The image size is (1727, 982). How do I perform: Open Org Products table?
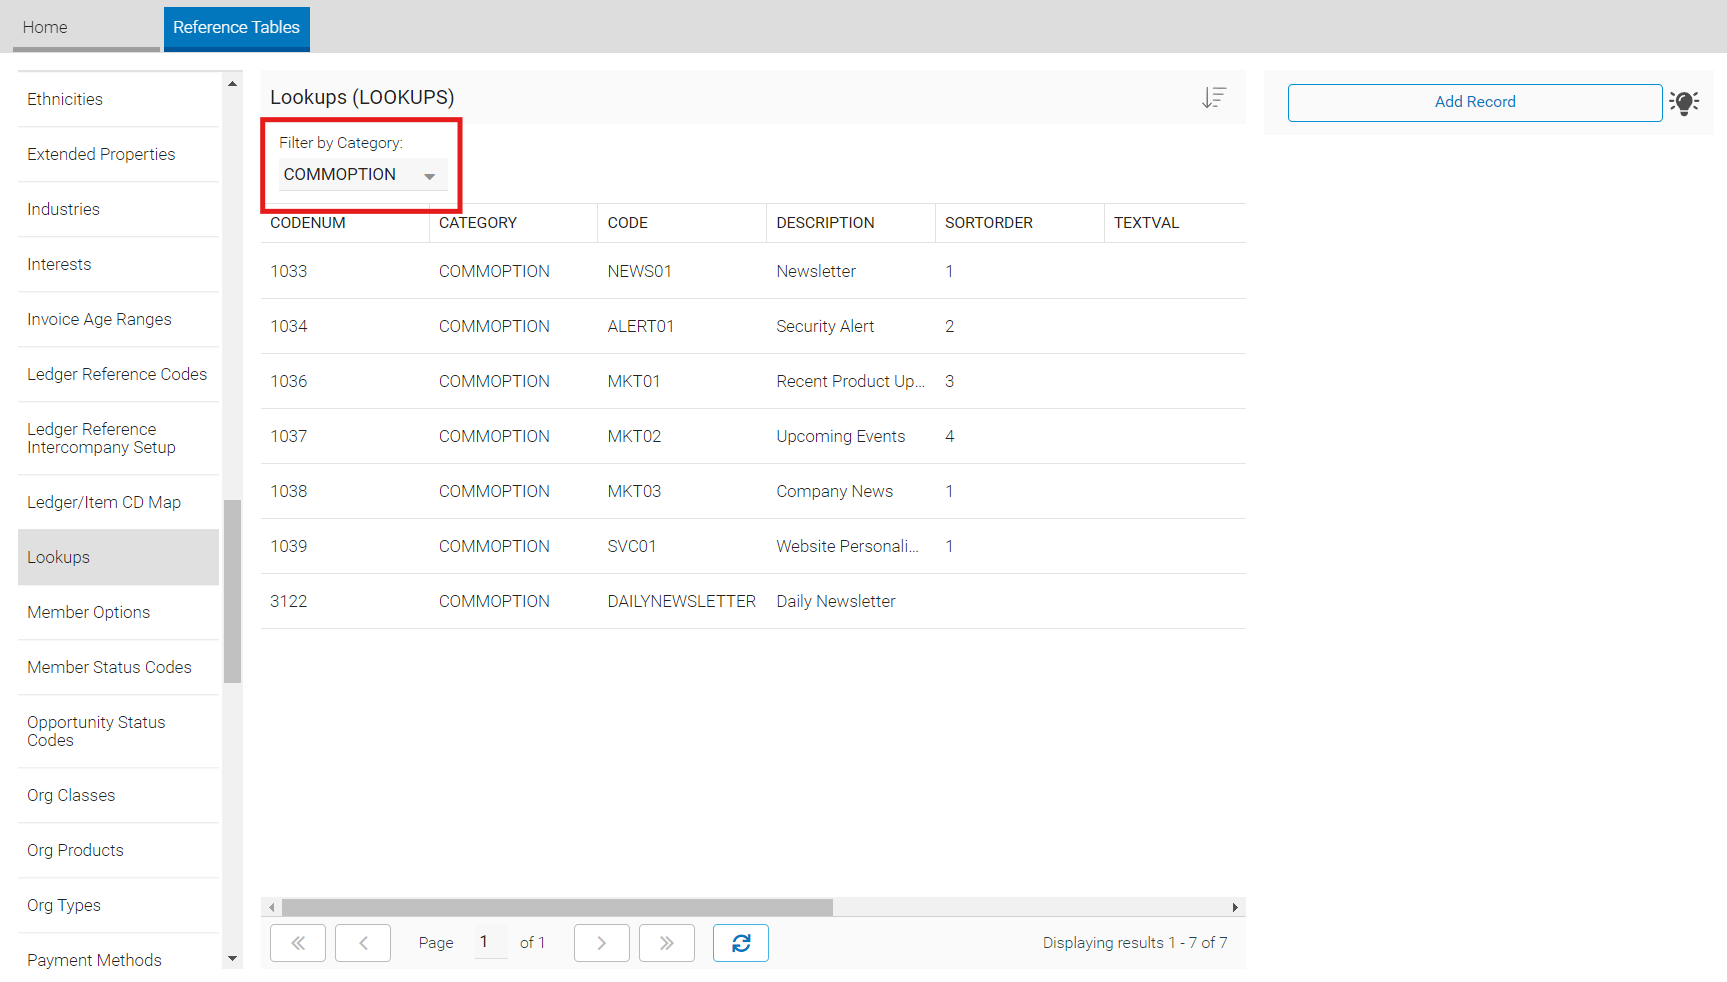coord(118,850)
